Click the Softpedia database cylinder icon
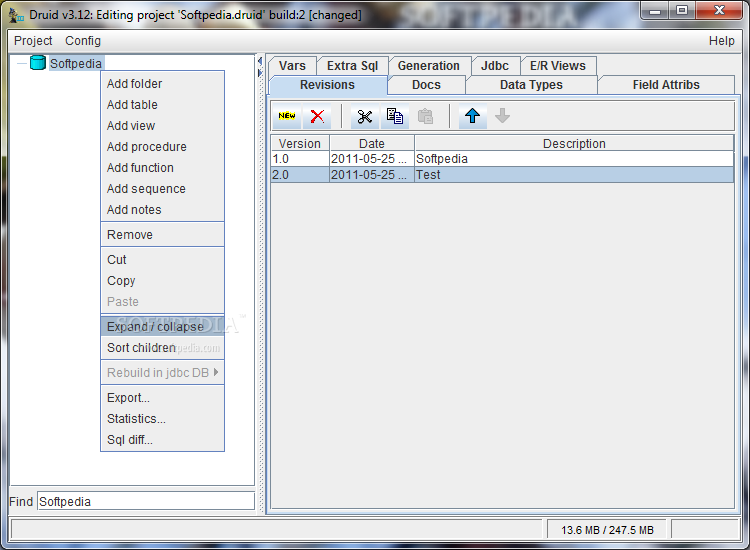Screen dimensions: 750x550 pos(38,63)
